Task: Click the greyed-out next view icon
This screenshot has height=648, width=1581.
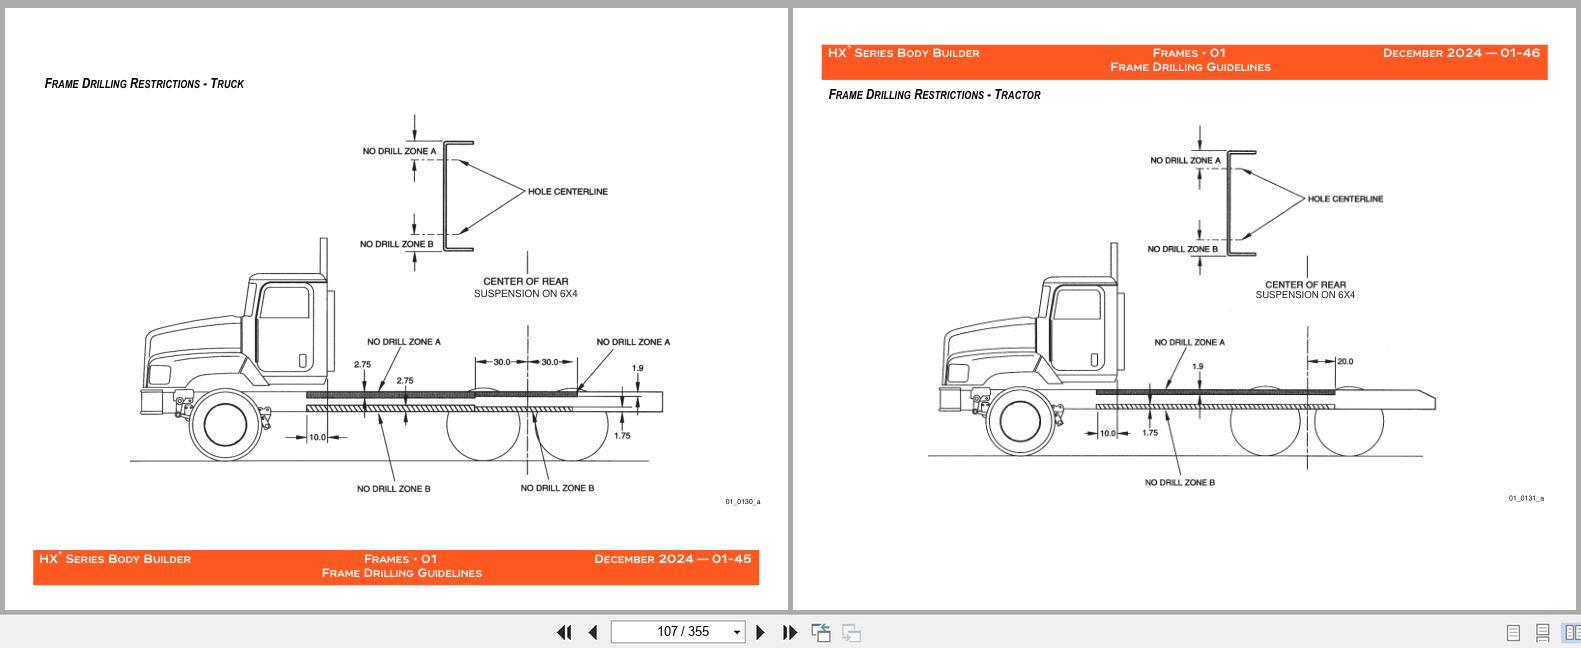Action: point(851,632)
